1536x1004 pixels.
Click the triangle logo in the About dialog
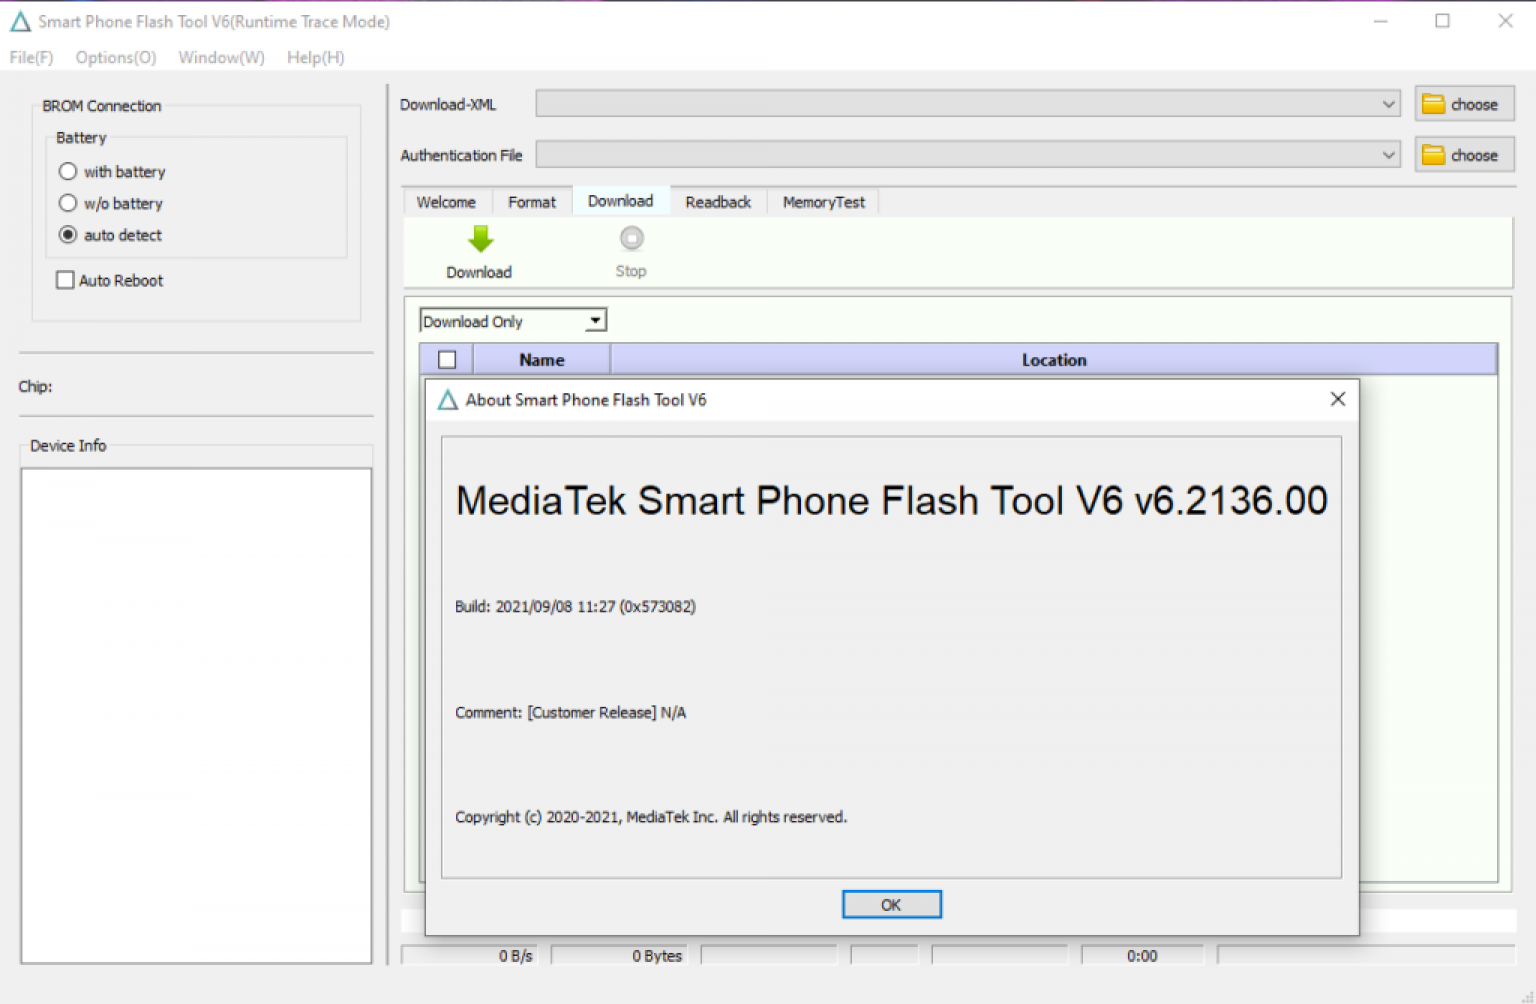point(447,399)
